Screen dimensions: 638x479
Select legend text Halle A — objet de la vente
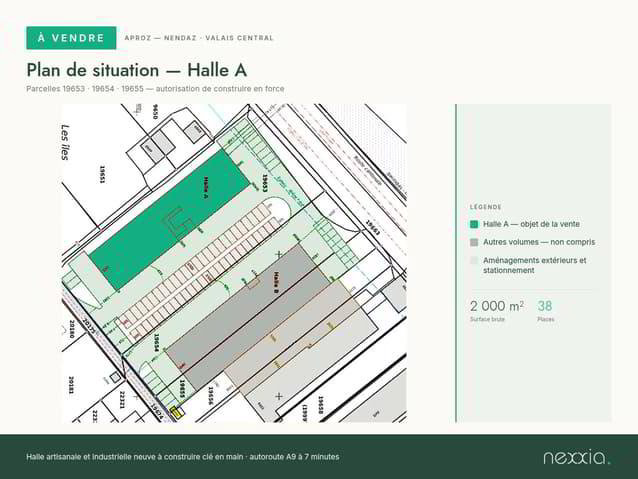[x=531, y=224]
